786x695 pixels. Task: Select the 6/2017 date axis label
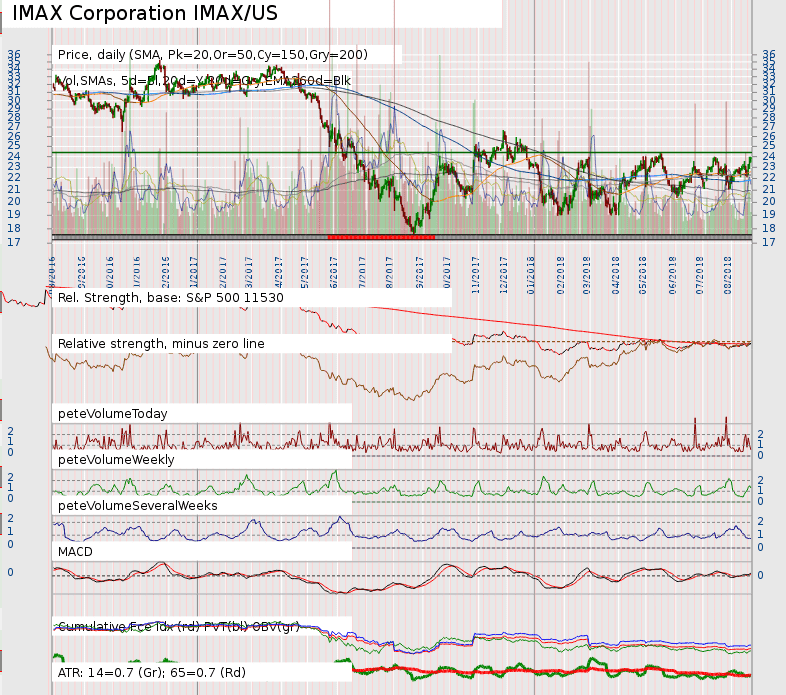click(333, 272)
